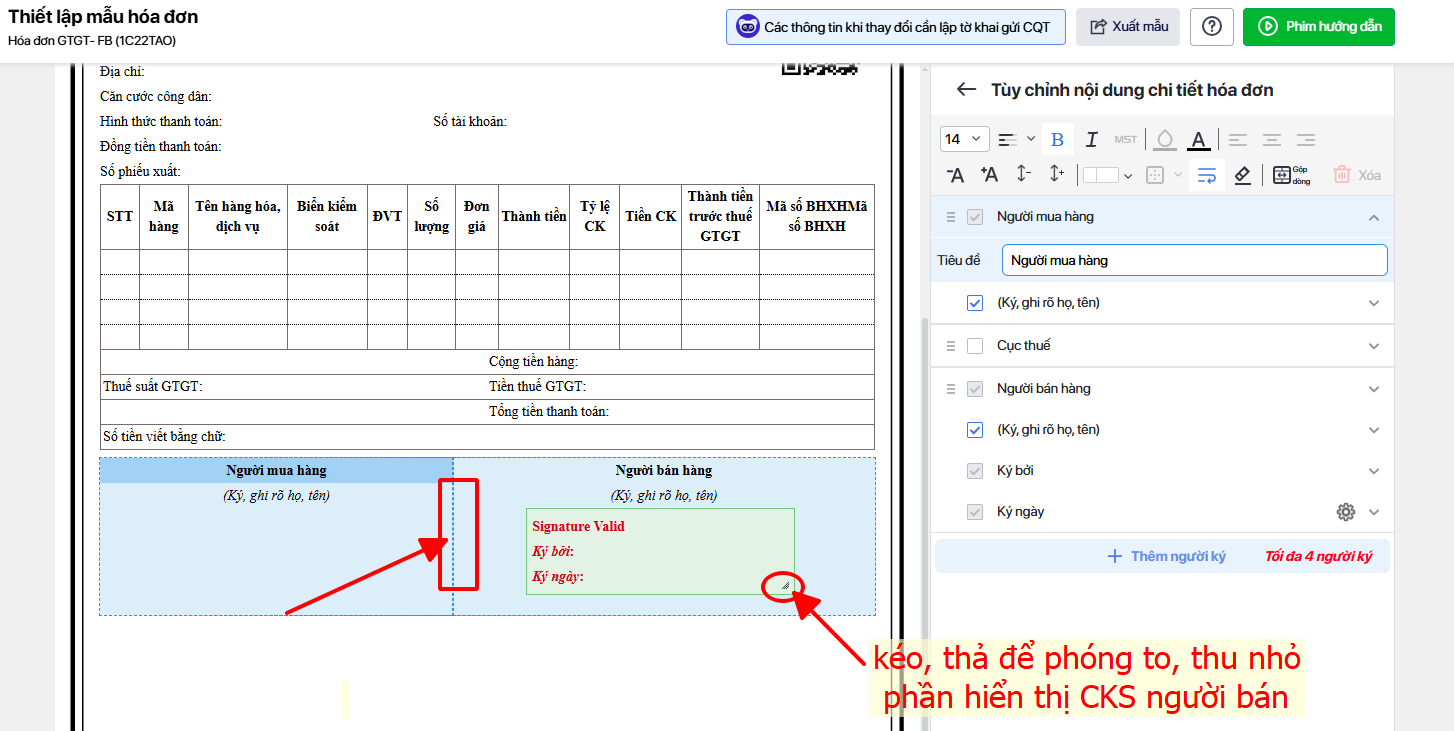Screen dimensions: 1454x731
Task: Click Thêm người ký link
Action: [1166, 557]
